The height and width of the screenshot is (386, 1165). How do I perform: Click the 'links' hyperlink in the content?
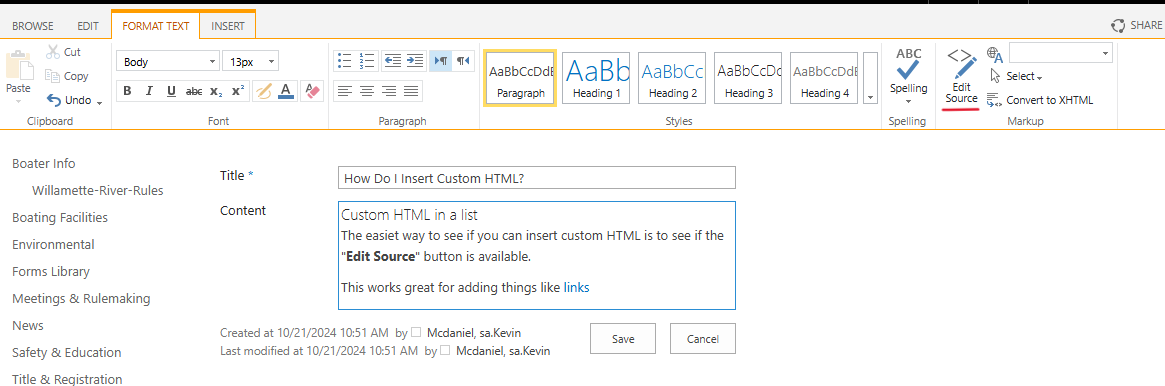tap(577, 287)
